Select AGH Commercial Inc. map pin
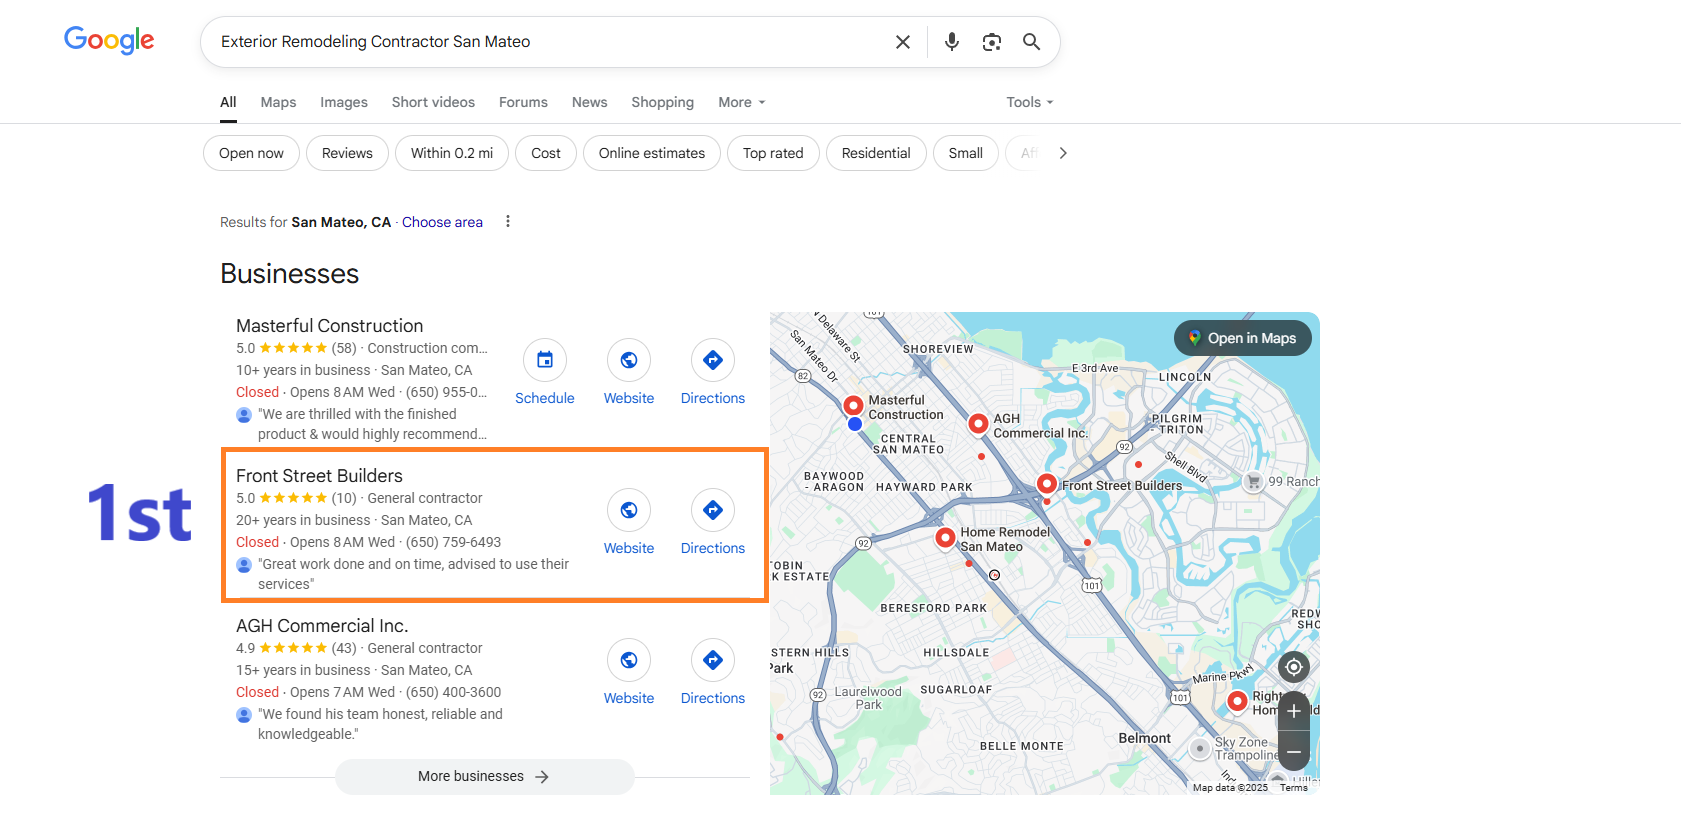This screenshot has width=1681, height=820. [979, 424]
